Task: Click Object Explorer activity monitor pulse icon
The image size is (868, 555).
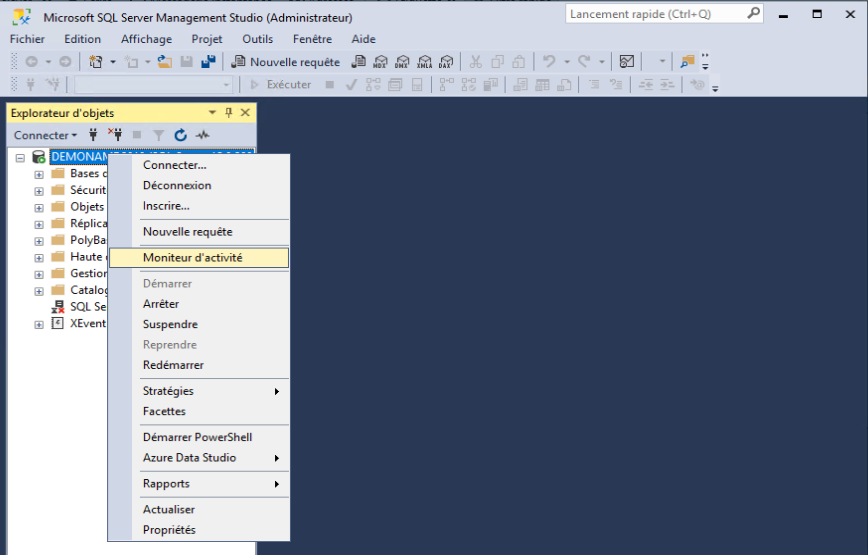Action: click(x=203, y=135)
